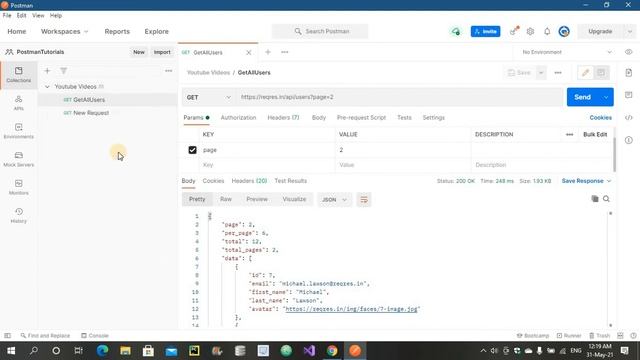This screenshot has width=640, height=360.
Task: Switch to the Tests tab
Action: [x=404, y=118]
